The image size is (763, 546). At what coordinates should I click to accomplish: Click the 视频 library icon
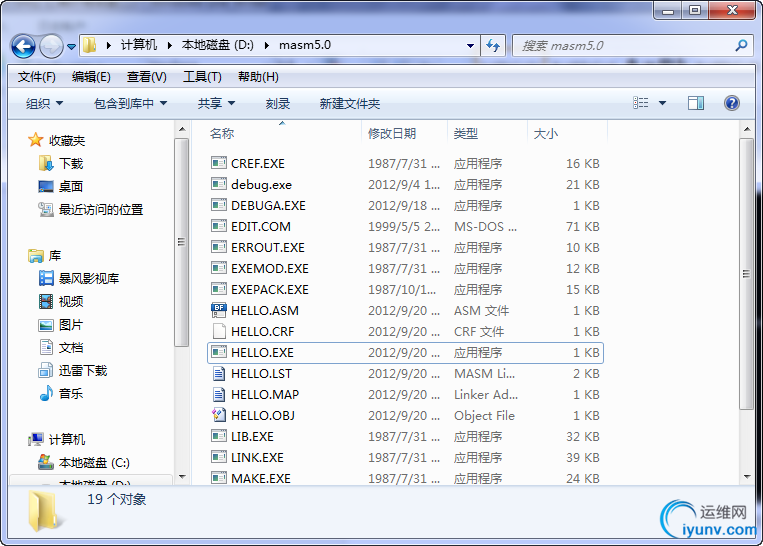(x=46, y=301)
